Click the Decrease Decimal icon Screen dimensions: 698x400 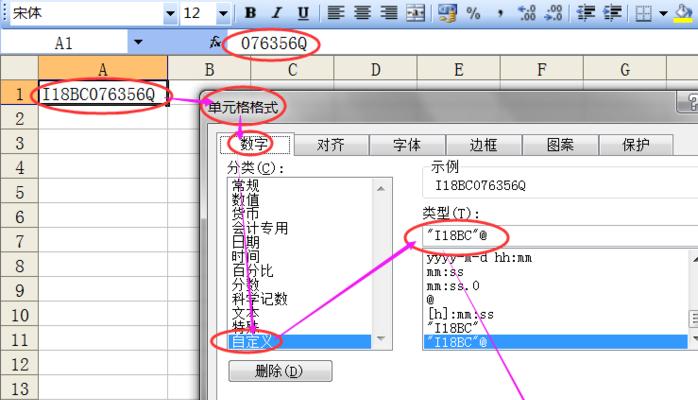tap(553, 13)
